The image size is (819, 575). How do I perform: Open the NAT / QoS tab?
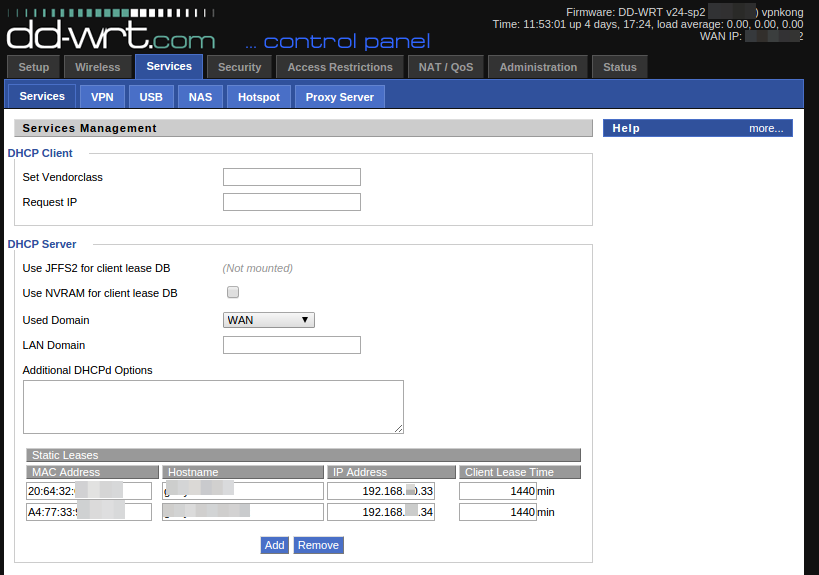point(446,67)
